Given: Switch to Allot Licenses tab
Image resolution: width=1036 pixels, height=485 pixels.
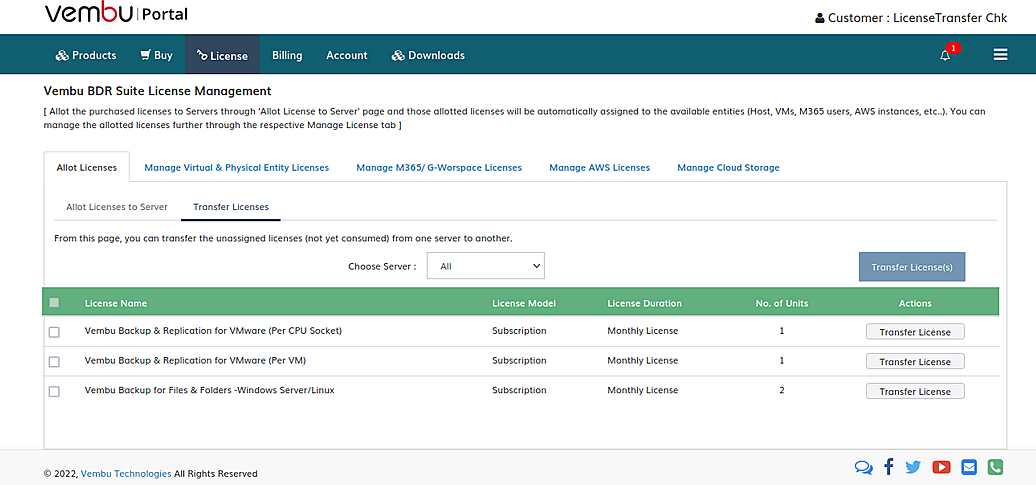Looking at the screenshot, I should point(87,168).
